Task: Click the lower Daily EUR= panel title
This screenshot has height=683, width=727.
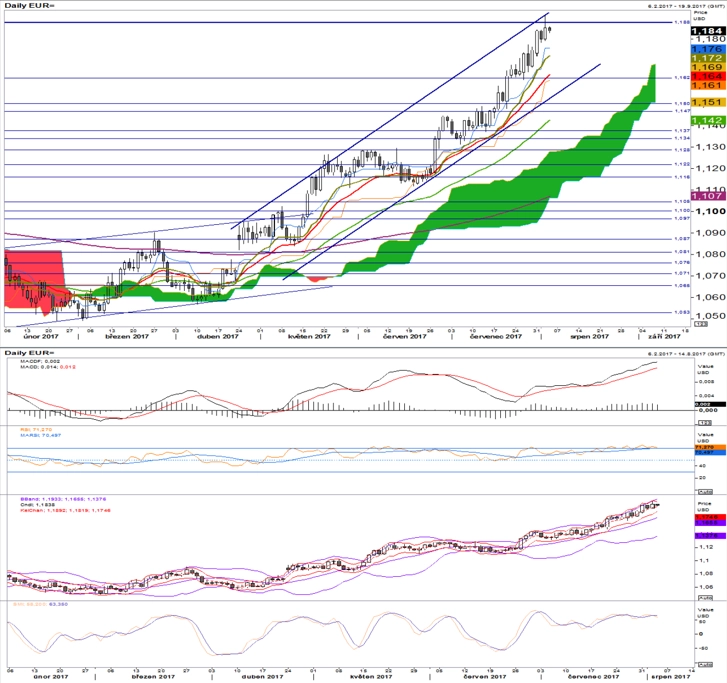Action: tap(29, 353)
